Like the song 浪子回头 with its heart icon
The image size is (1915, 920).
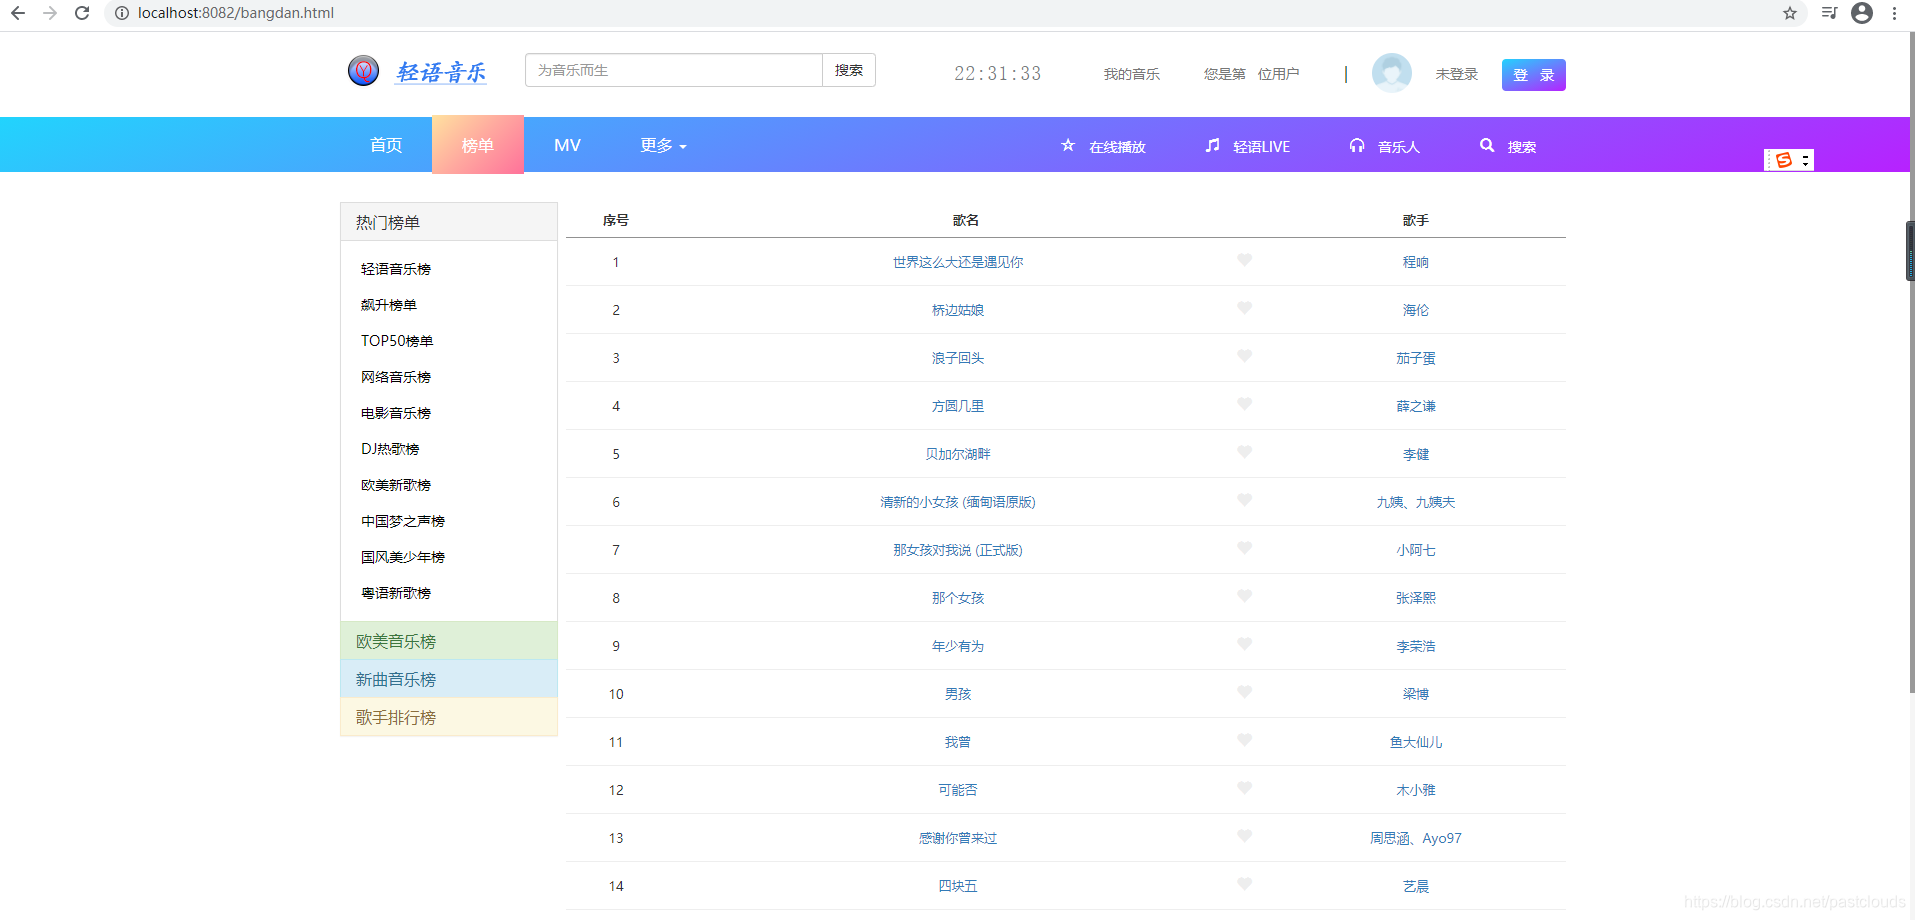click(x=1244, y=357)
